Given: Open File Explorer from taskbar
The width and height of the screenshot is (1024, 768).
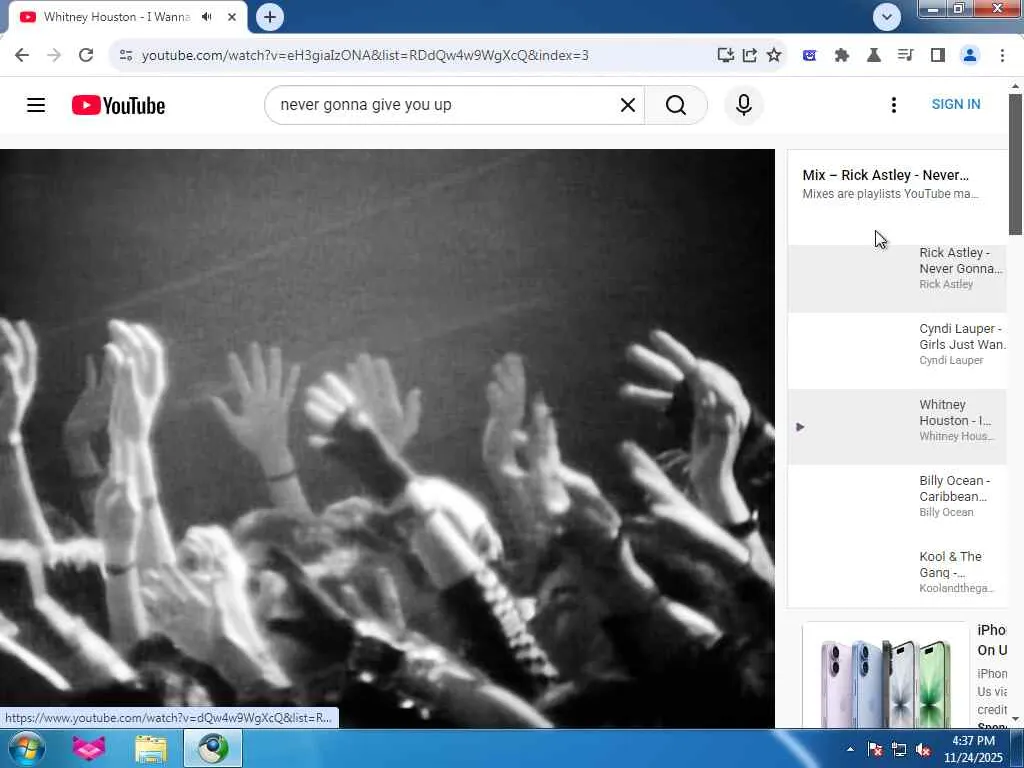Looking at the screenshot, I should pyautogui.click(x=151, y=749).
